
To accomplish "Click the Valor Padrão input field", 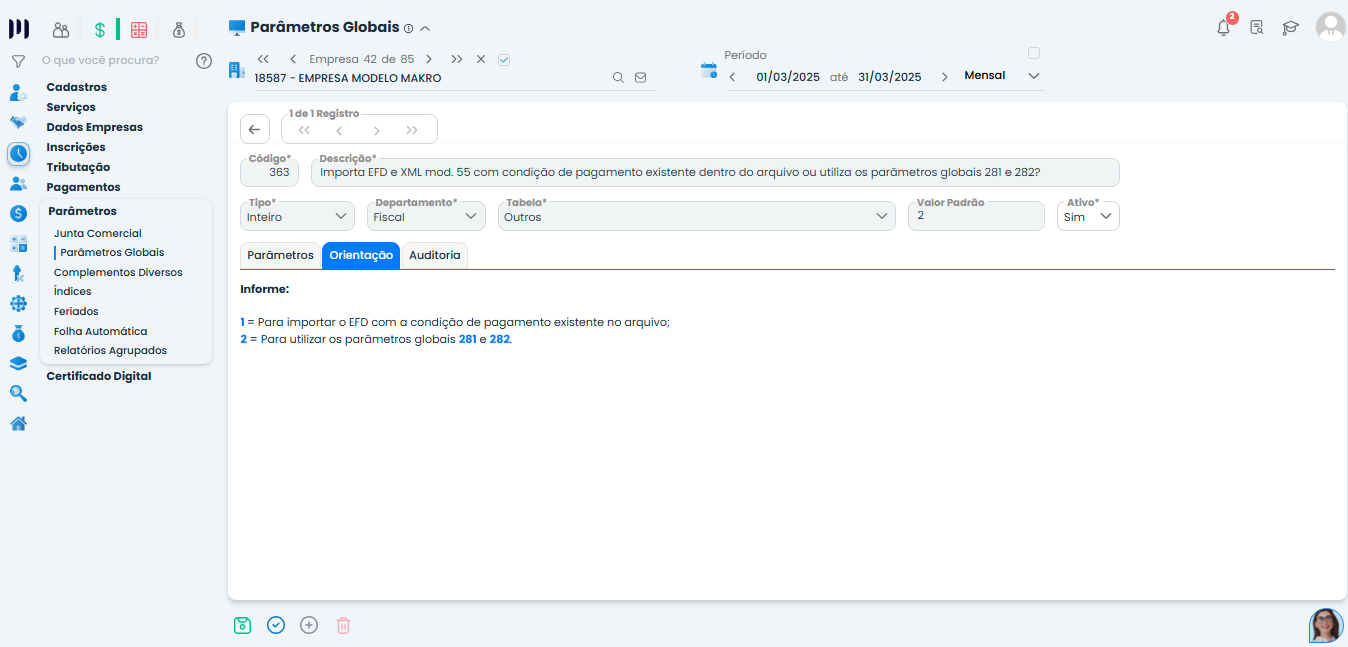I will click(x=975, y=217).
